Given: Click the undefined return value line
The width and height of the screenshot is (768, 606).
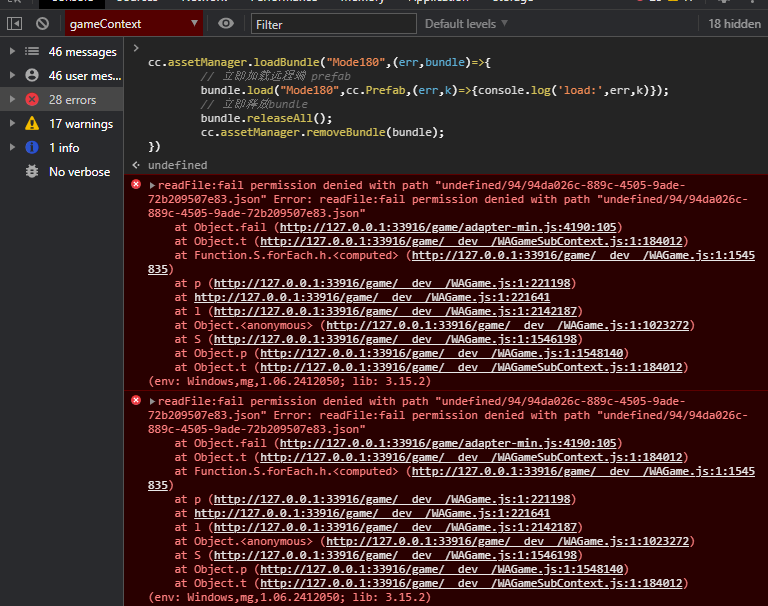Looking at the screenshot, I should 177,165.
